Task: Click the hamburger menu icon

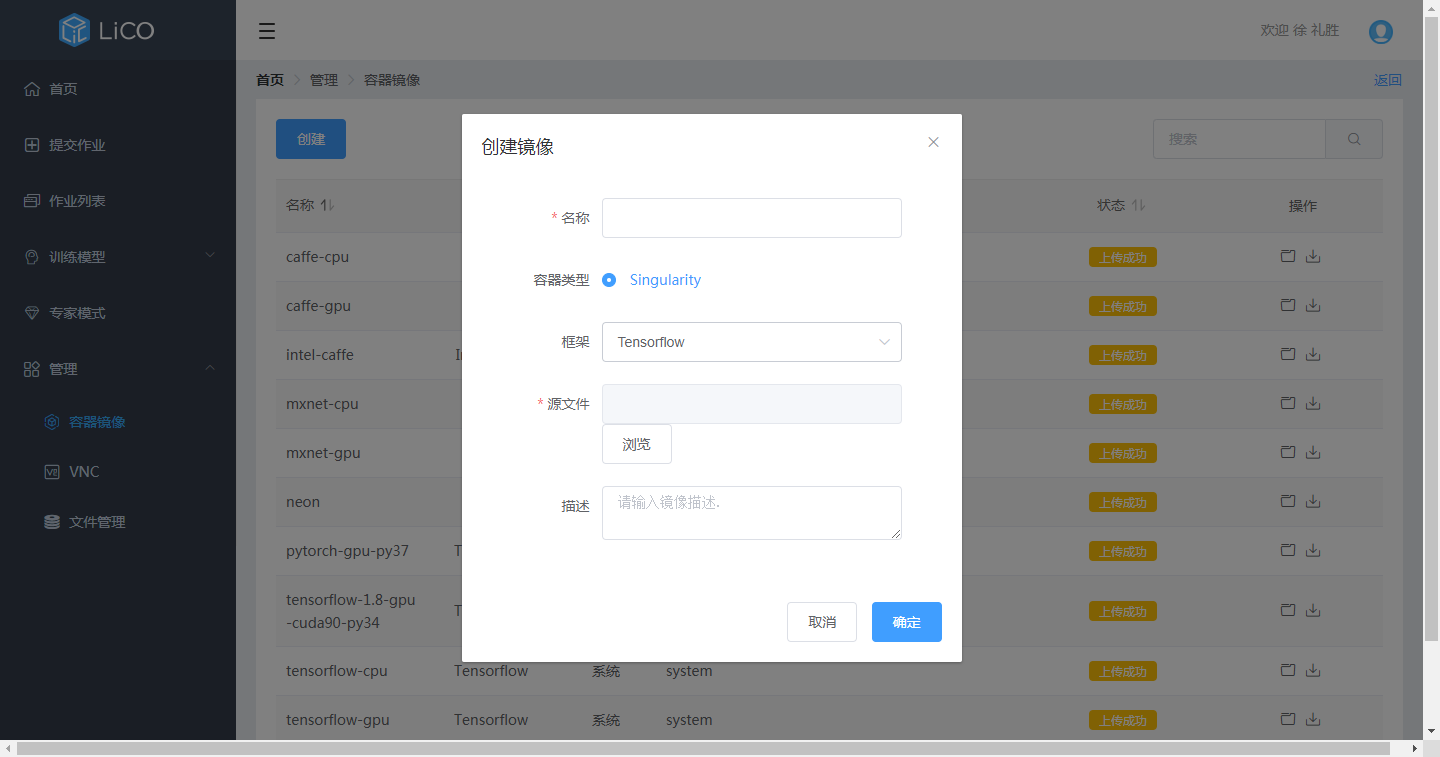Action: 266,31
